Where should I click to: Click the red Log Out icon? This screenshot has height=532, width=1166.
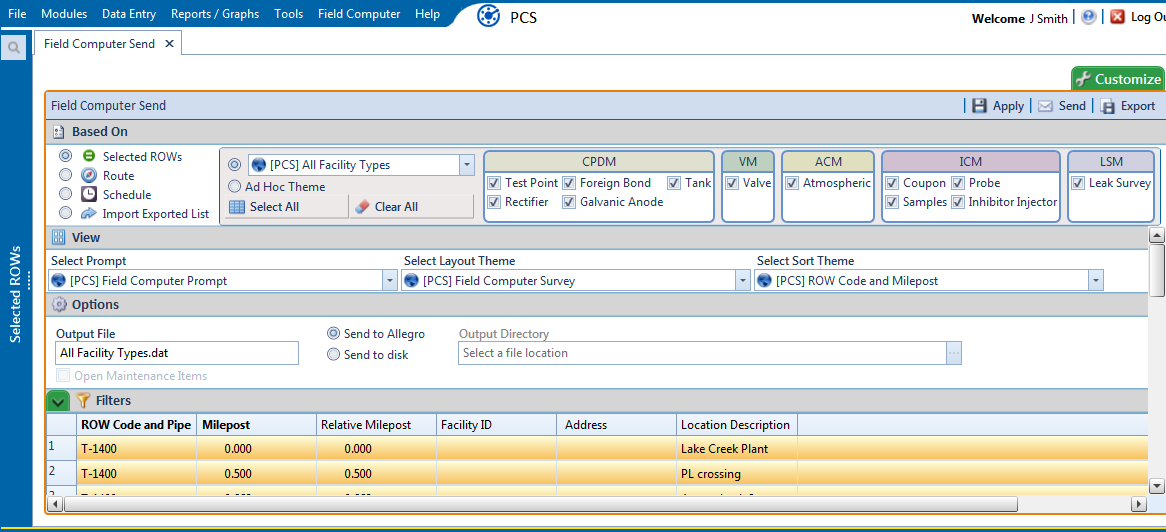pyautogui.click(x=1117, y=17)
